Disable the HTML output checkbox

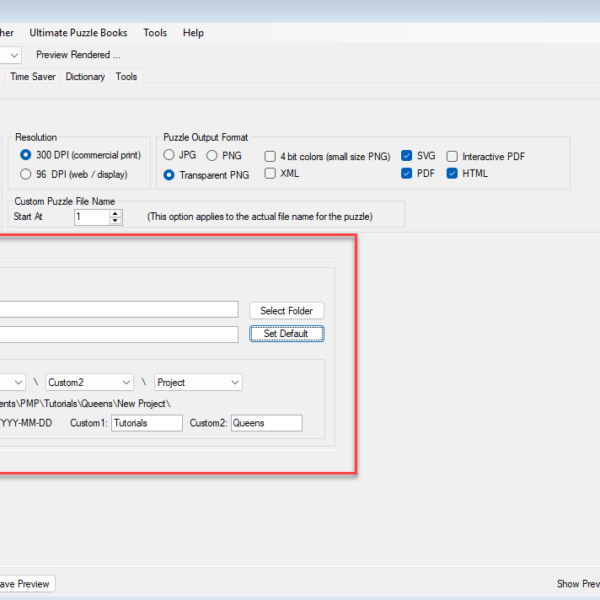click(x=452, y=174)
